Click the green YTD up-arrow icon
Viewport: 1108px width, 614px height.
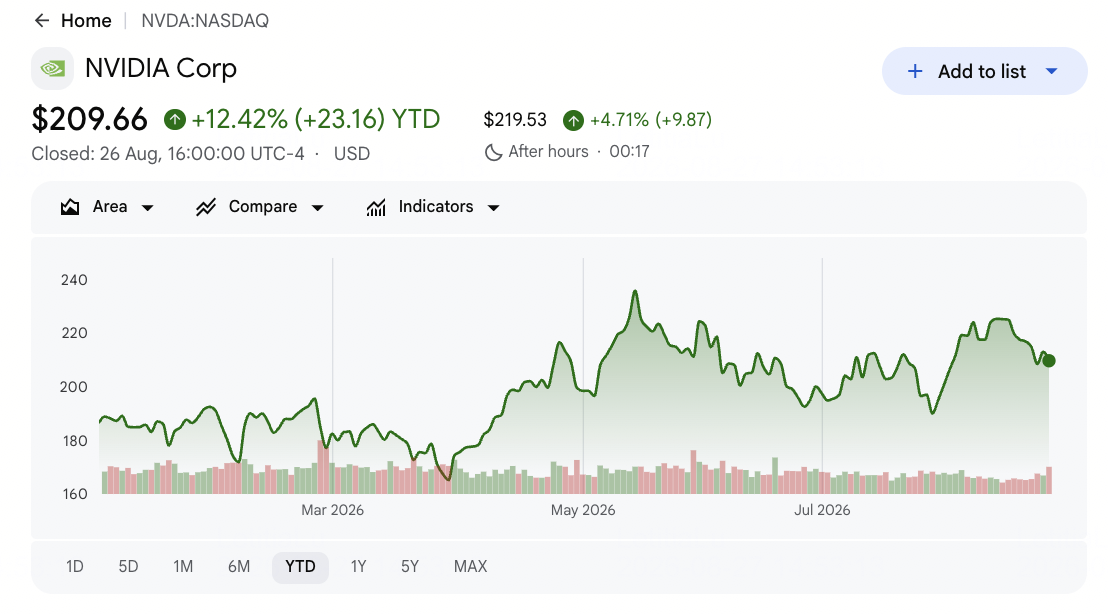175,119
